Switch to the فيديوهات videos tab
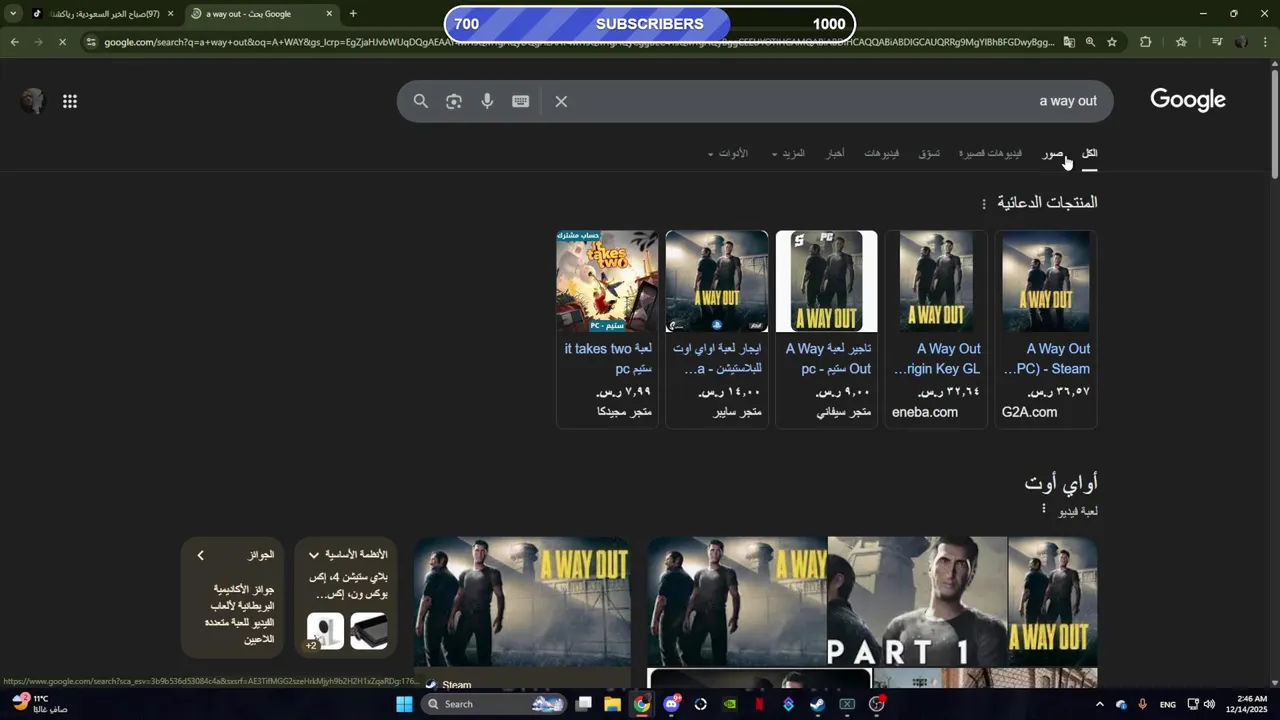The image size is (1280, 720). (881, 153)
